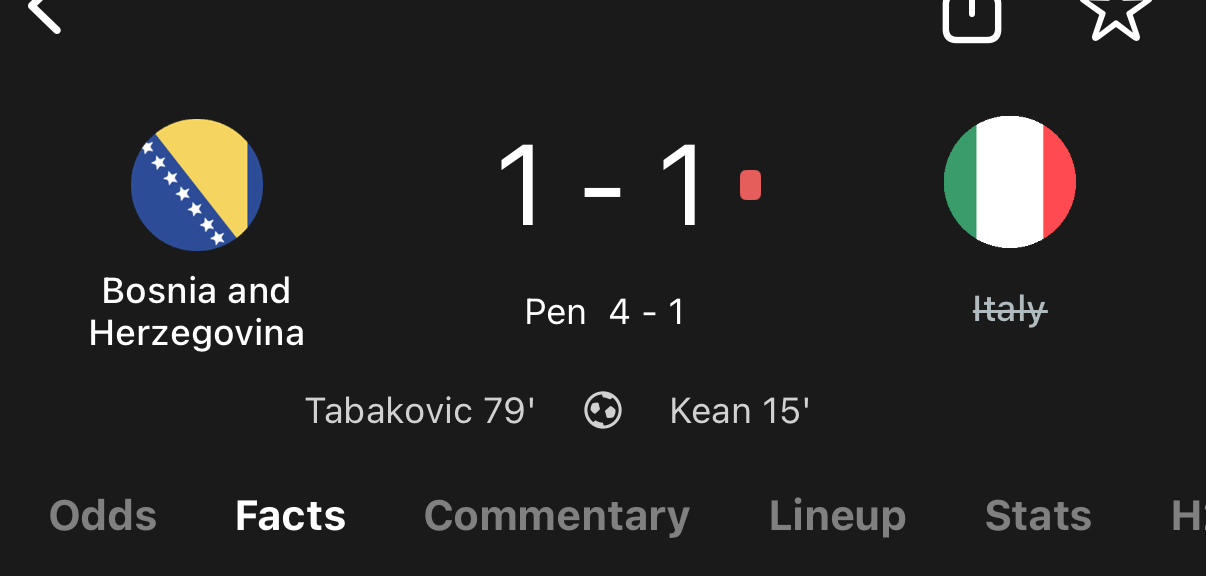1206x576 pixels.
Task: Tap Bosnia's home score digit
Action: [523, 187]
